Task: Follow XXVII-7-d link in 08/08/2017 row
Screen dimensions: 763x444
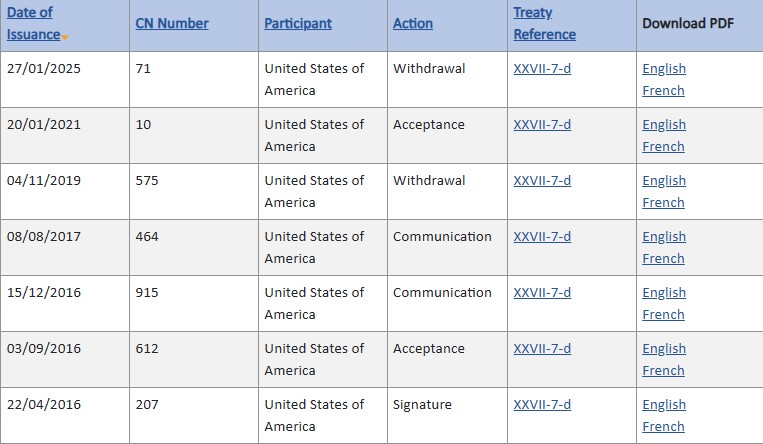Action: tap(542, 237)
